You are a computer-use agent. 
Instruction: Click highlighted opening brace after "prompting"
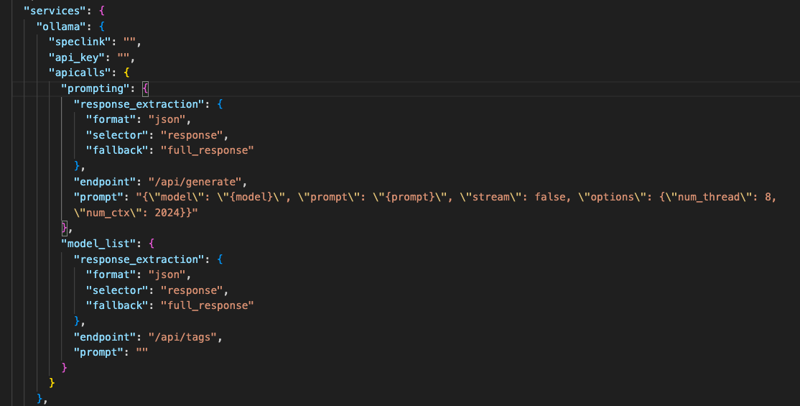145,88
